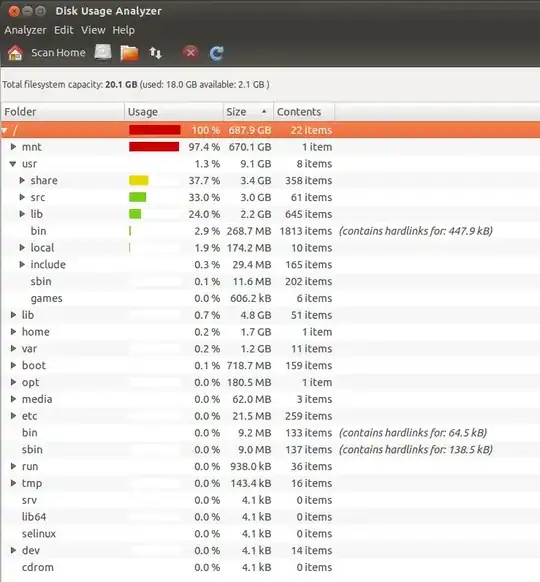
Task: Click the Scan Remote Folder arrows icon
Action: (156, 53)
